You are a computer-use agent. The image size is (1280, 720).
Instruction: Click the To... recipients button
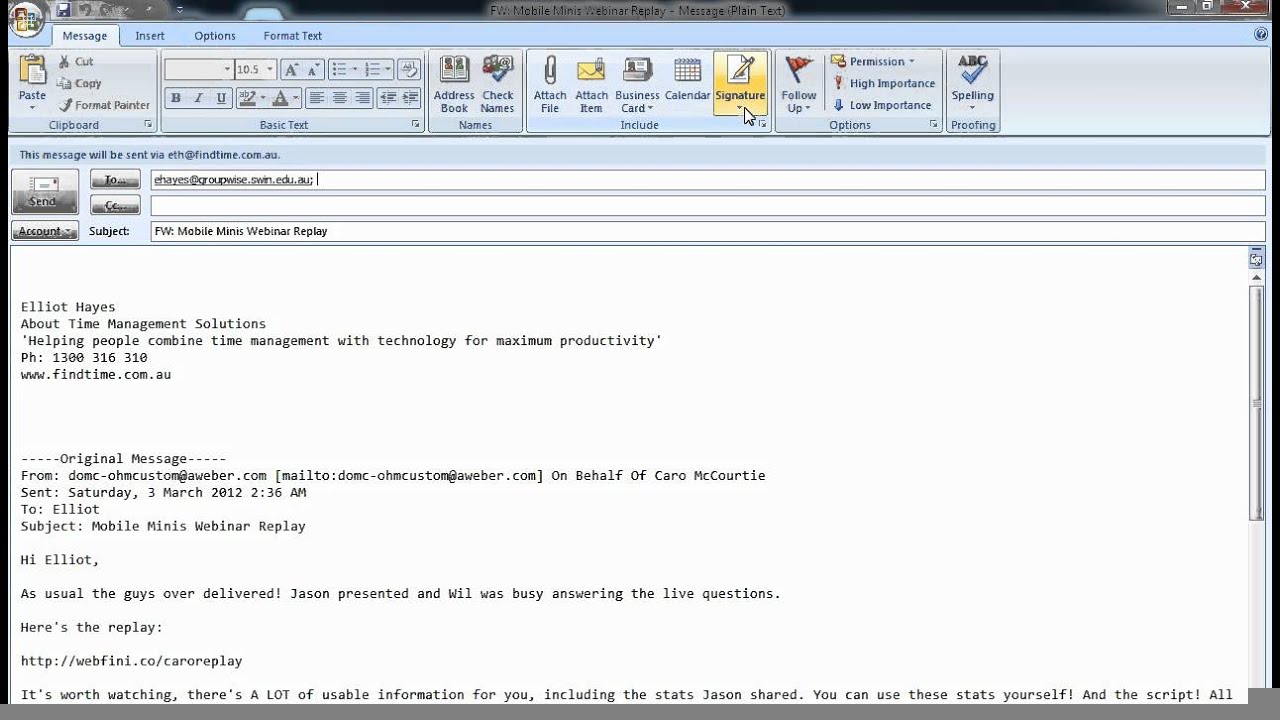(115, 180)
